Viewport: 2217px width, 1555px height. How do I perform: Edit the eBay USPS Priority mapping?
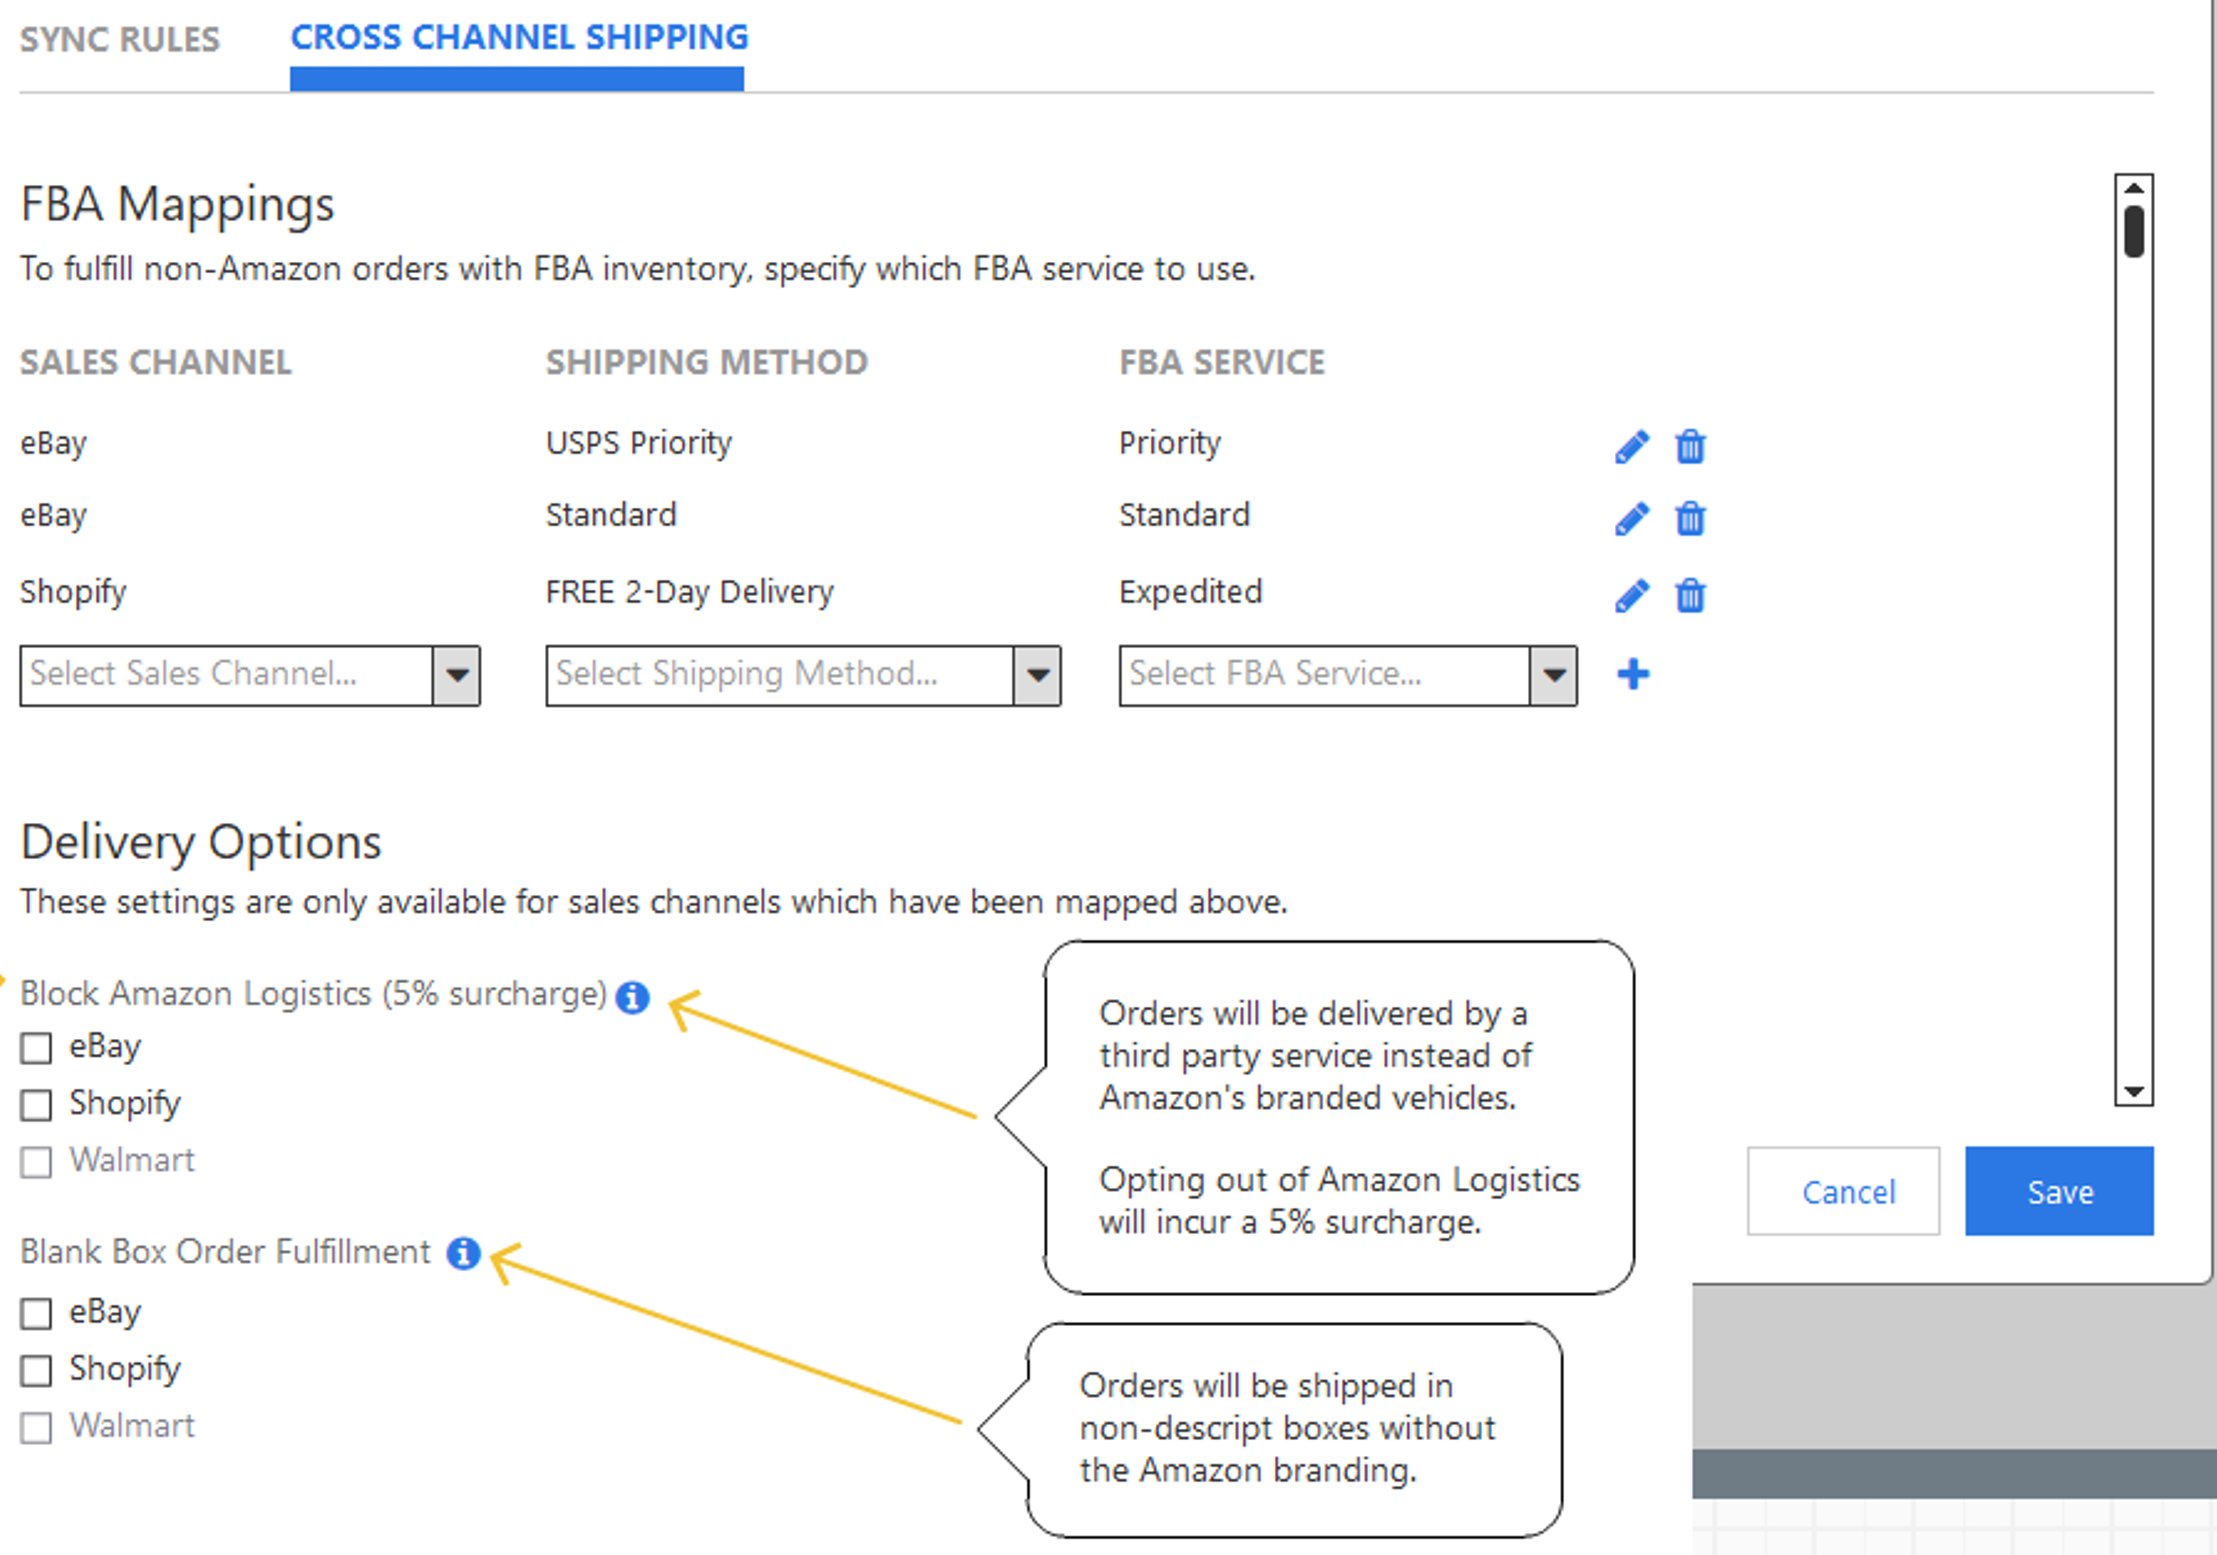pyautogui.click(x=1632, y=446)
